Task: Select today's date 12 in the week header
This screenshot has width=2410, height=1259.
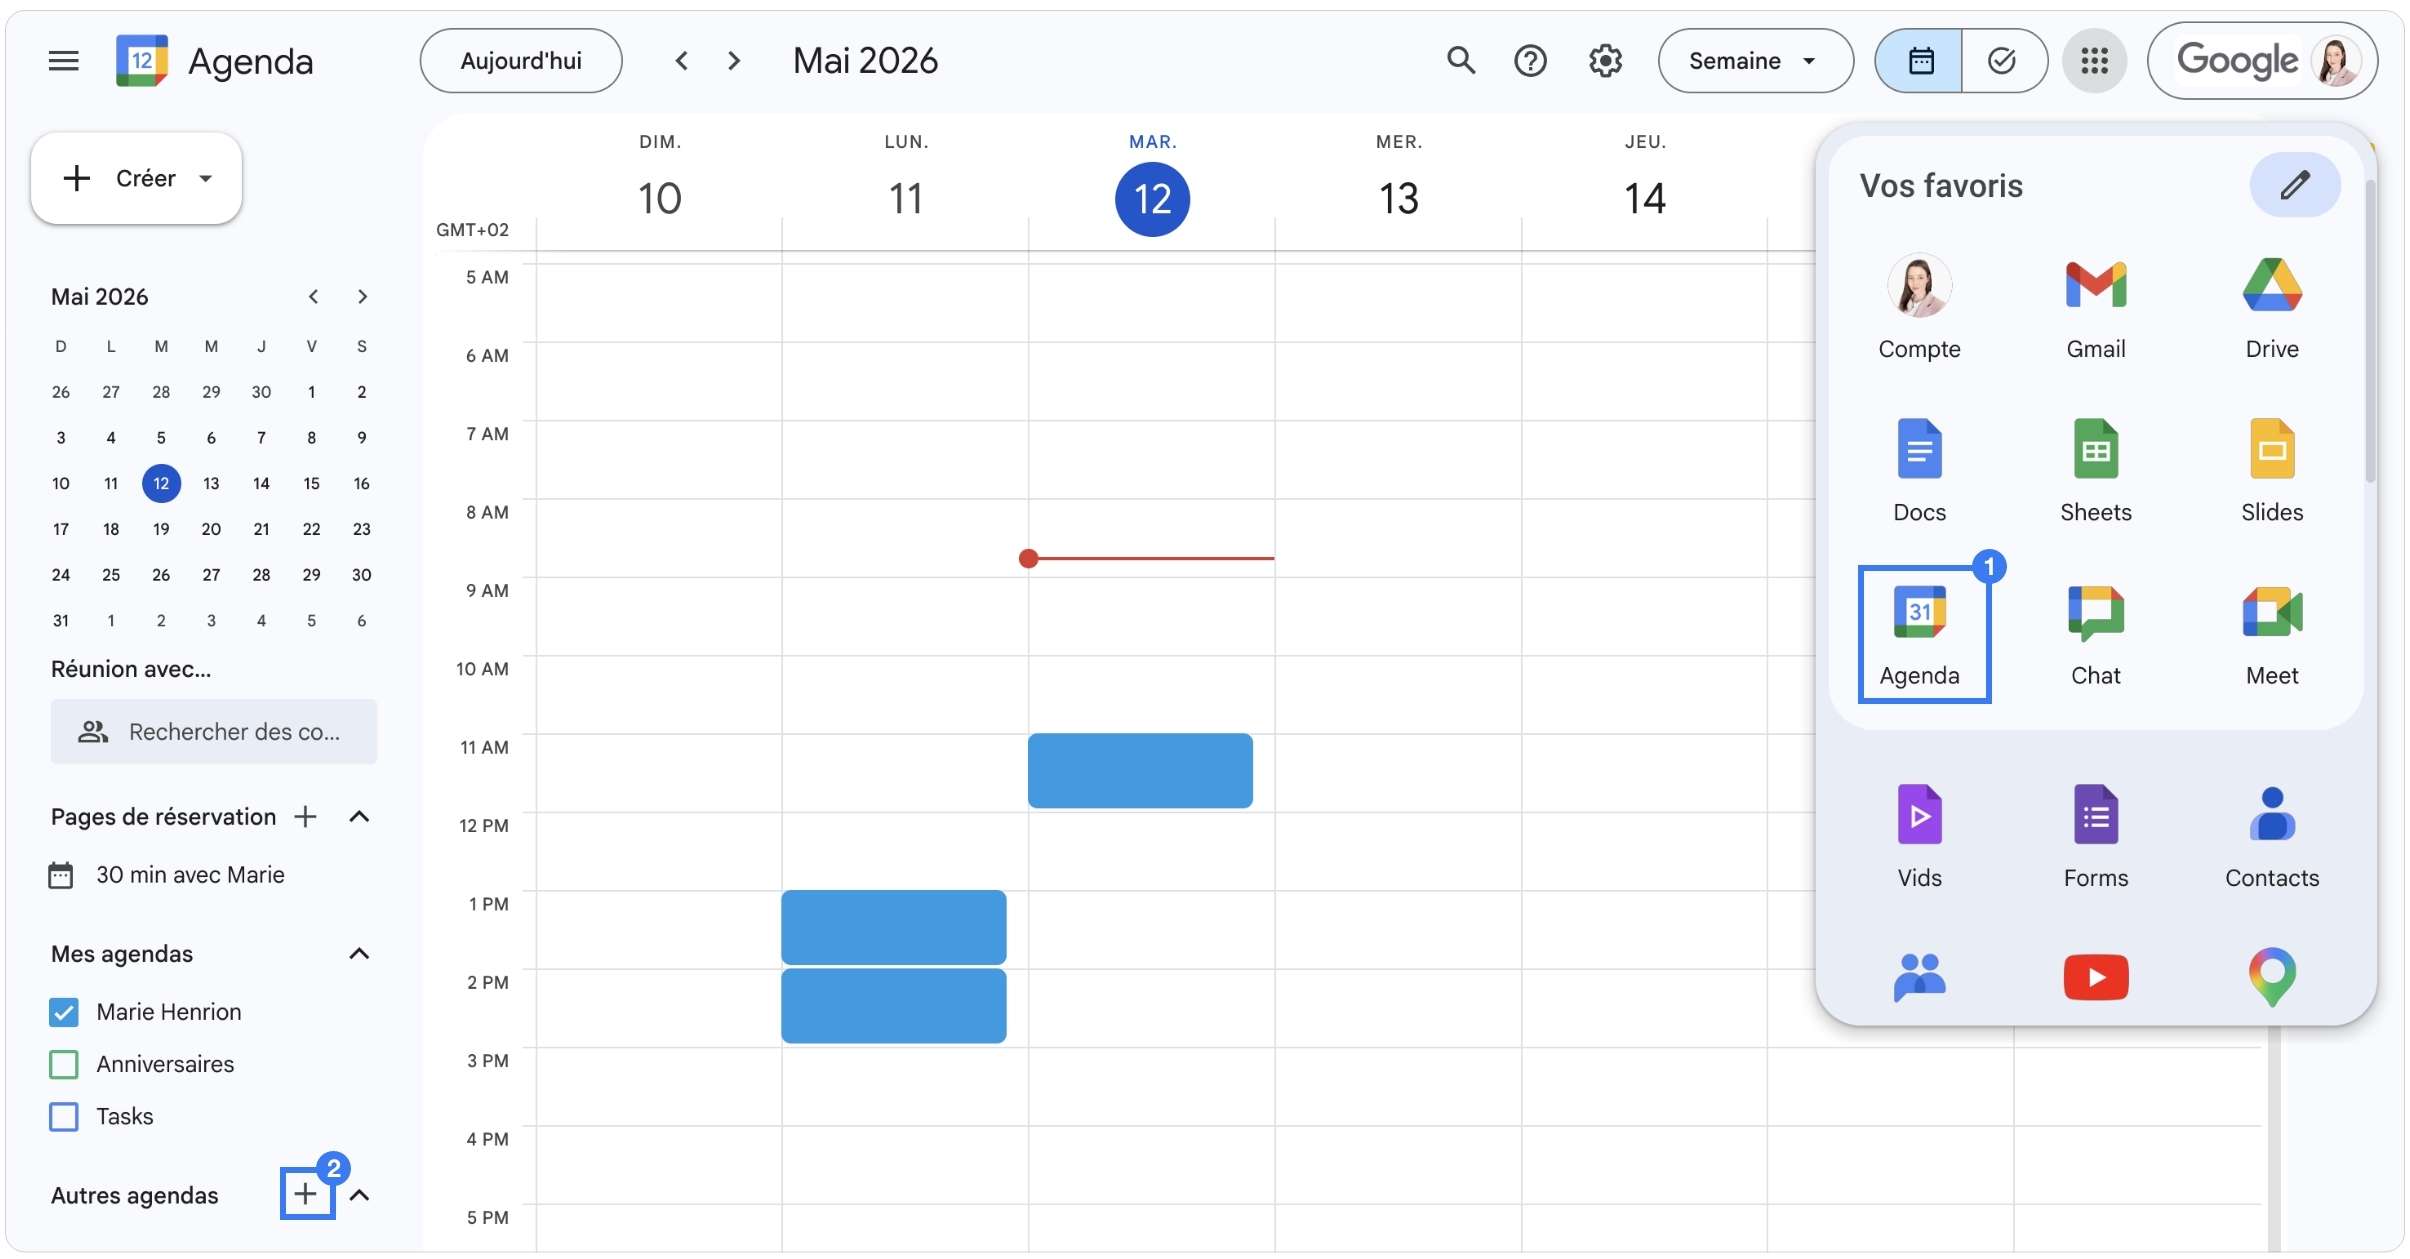Action: point(1152,198)
